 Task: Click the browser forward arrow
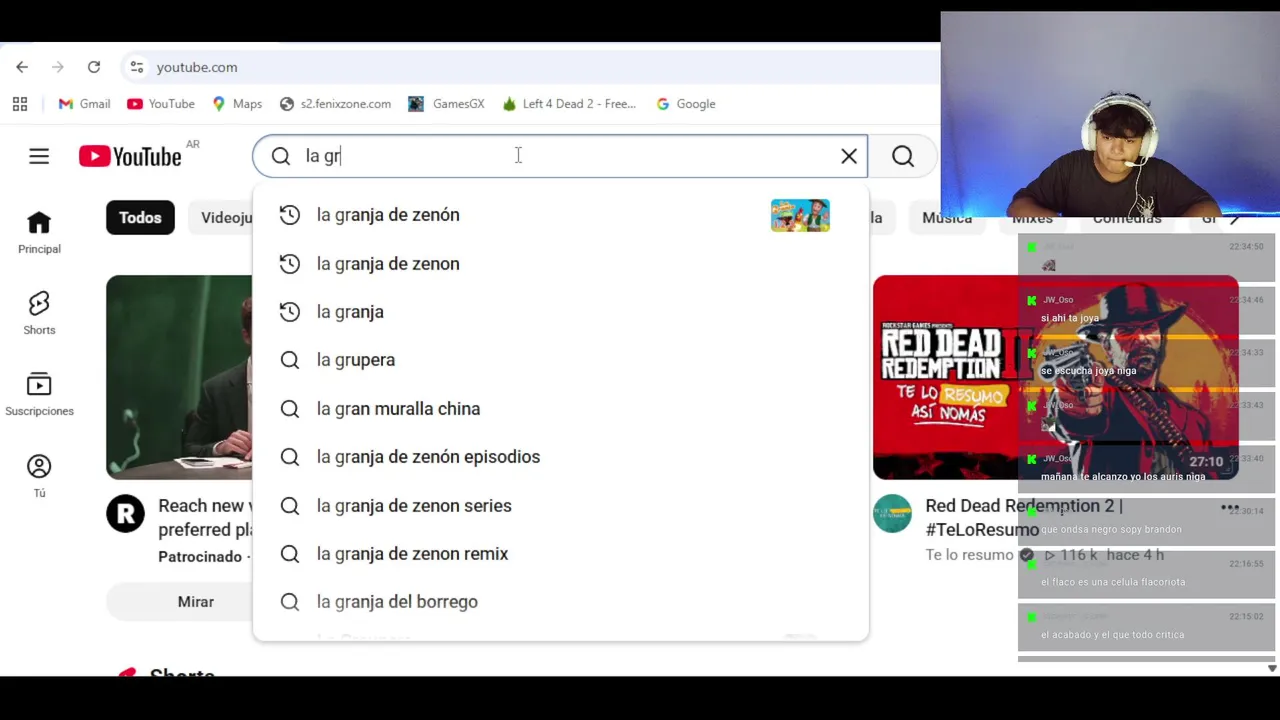(x=58, y=67)
